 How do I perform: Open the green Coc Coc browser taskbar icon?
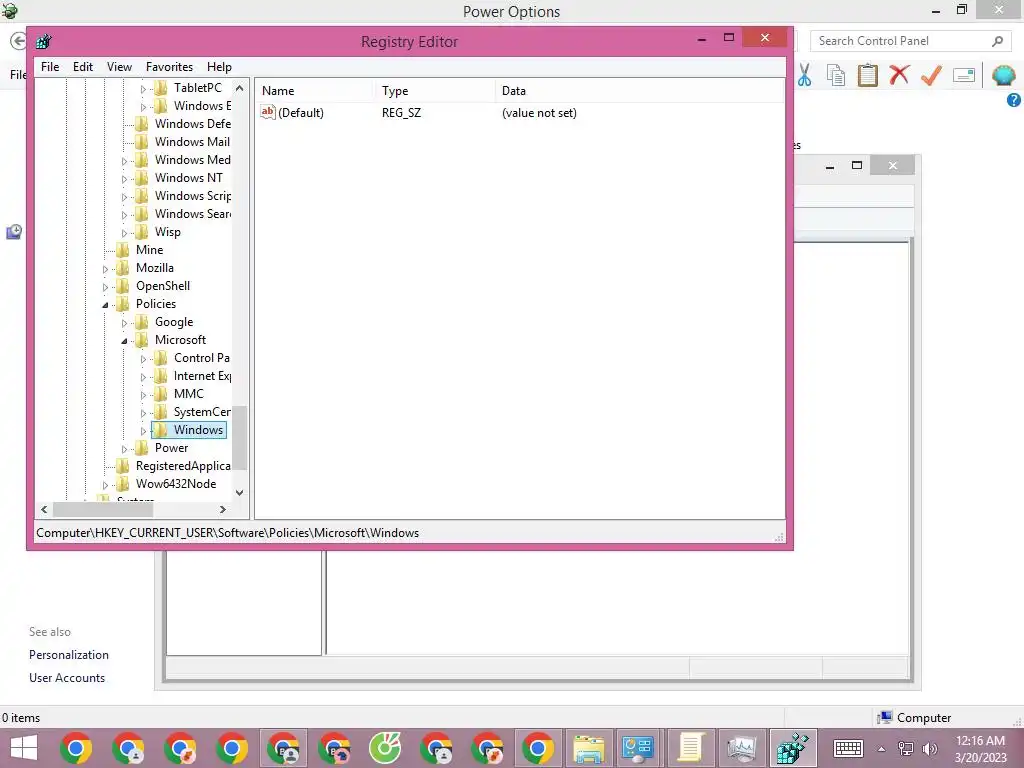pyautogui.click(x=385, y=748)
